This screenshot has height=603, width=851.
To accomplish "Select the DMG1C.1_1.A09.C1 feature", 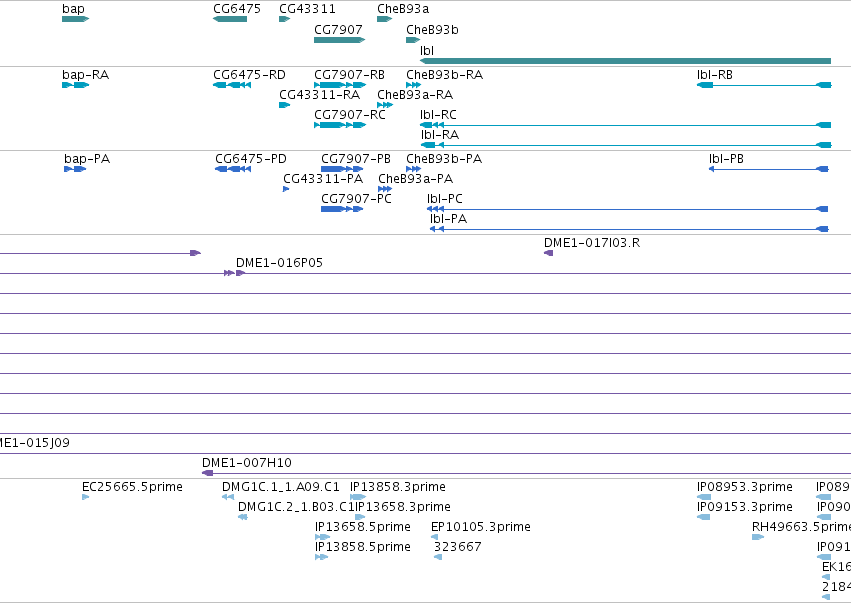I will coord(228,497).
